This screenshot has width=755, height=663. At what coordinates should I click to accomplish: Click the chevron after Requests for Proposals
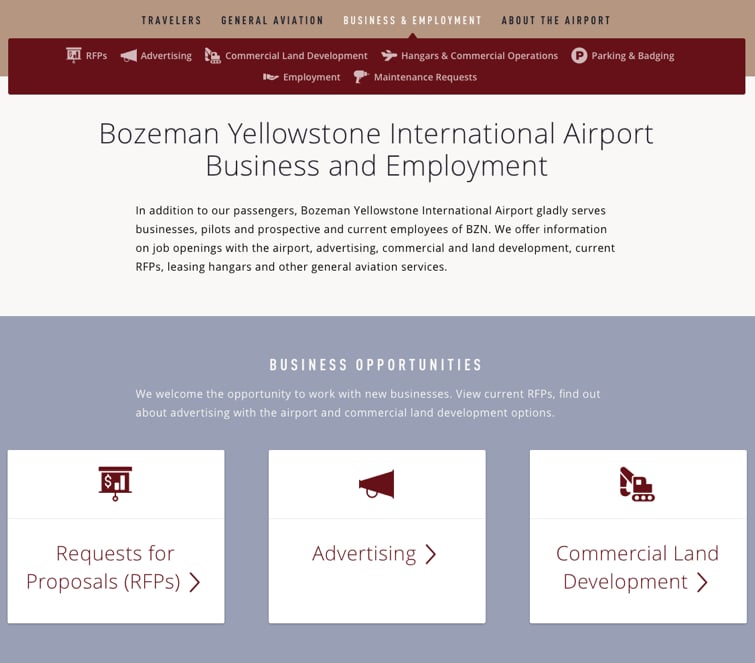coord(195,582)
